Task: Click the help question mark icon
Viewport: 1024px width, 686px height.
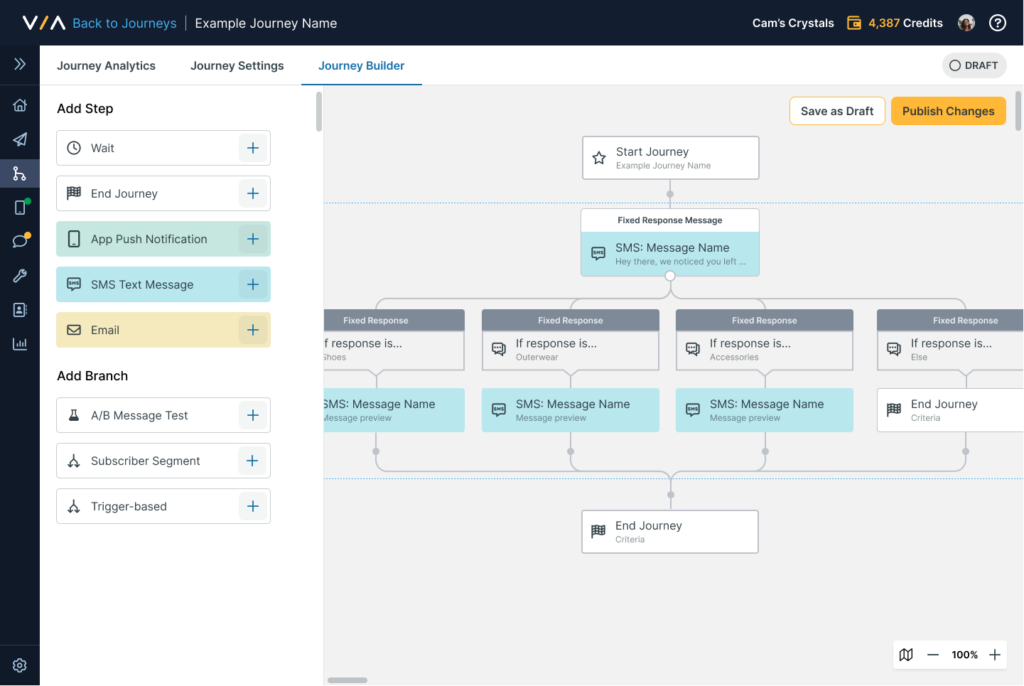Action: 997,23
